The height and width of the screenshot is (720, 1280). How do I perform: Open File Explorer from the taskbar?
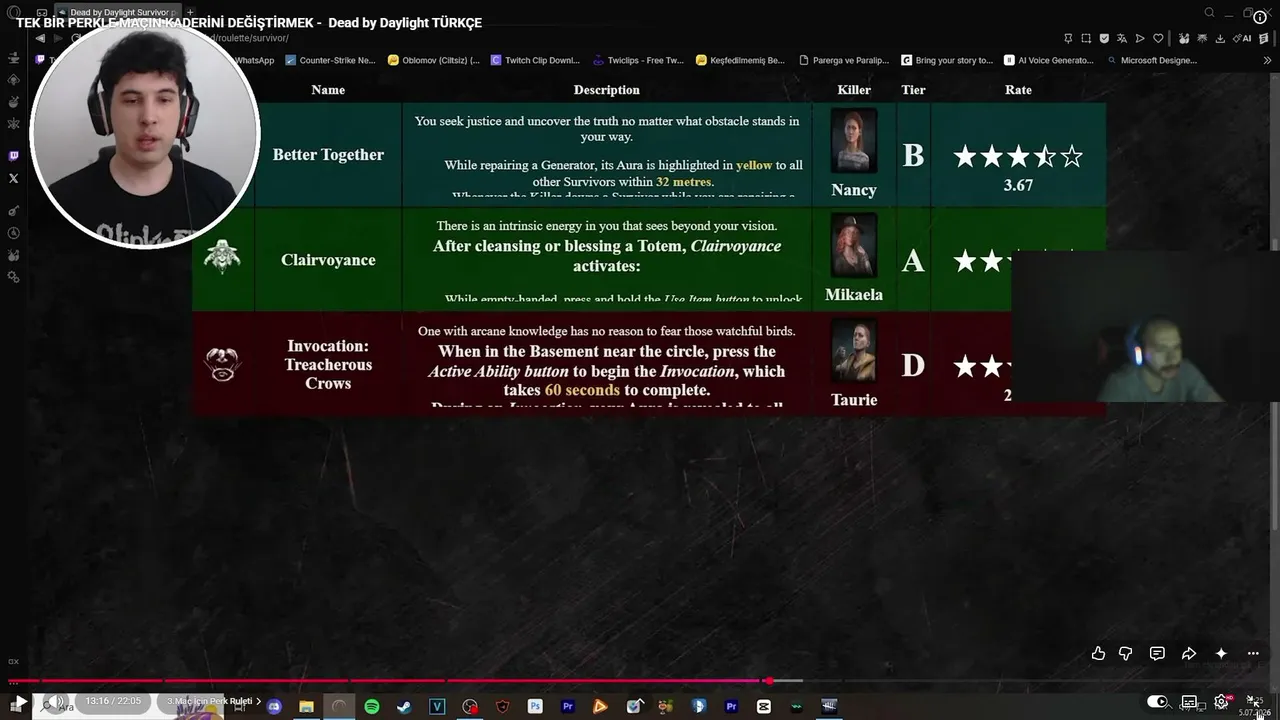click(307, 706)
